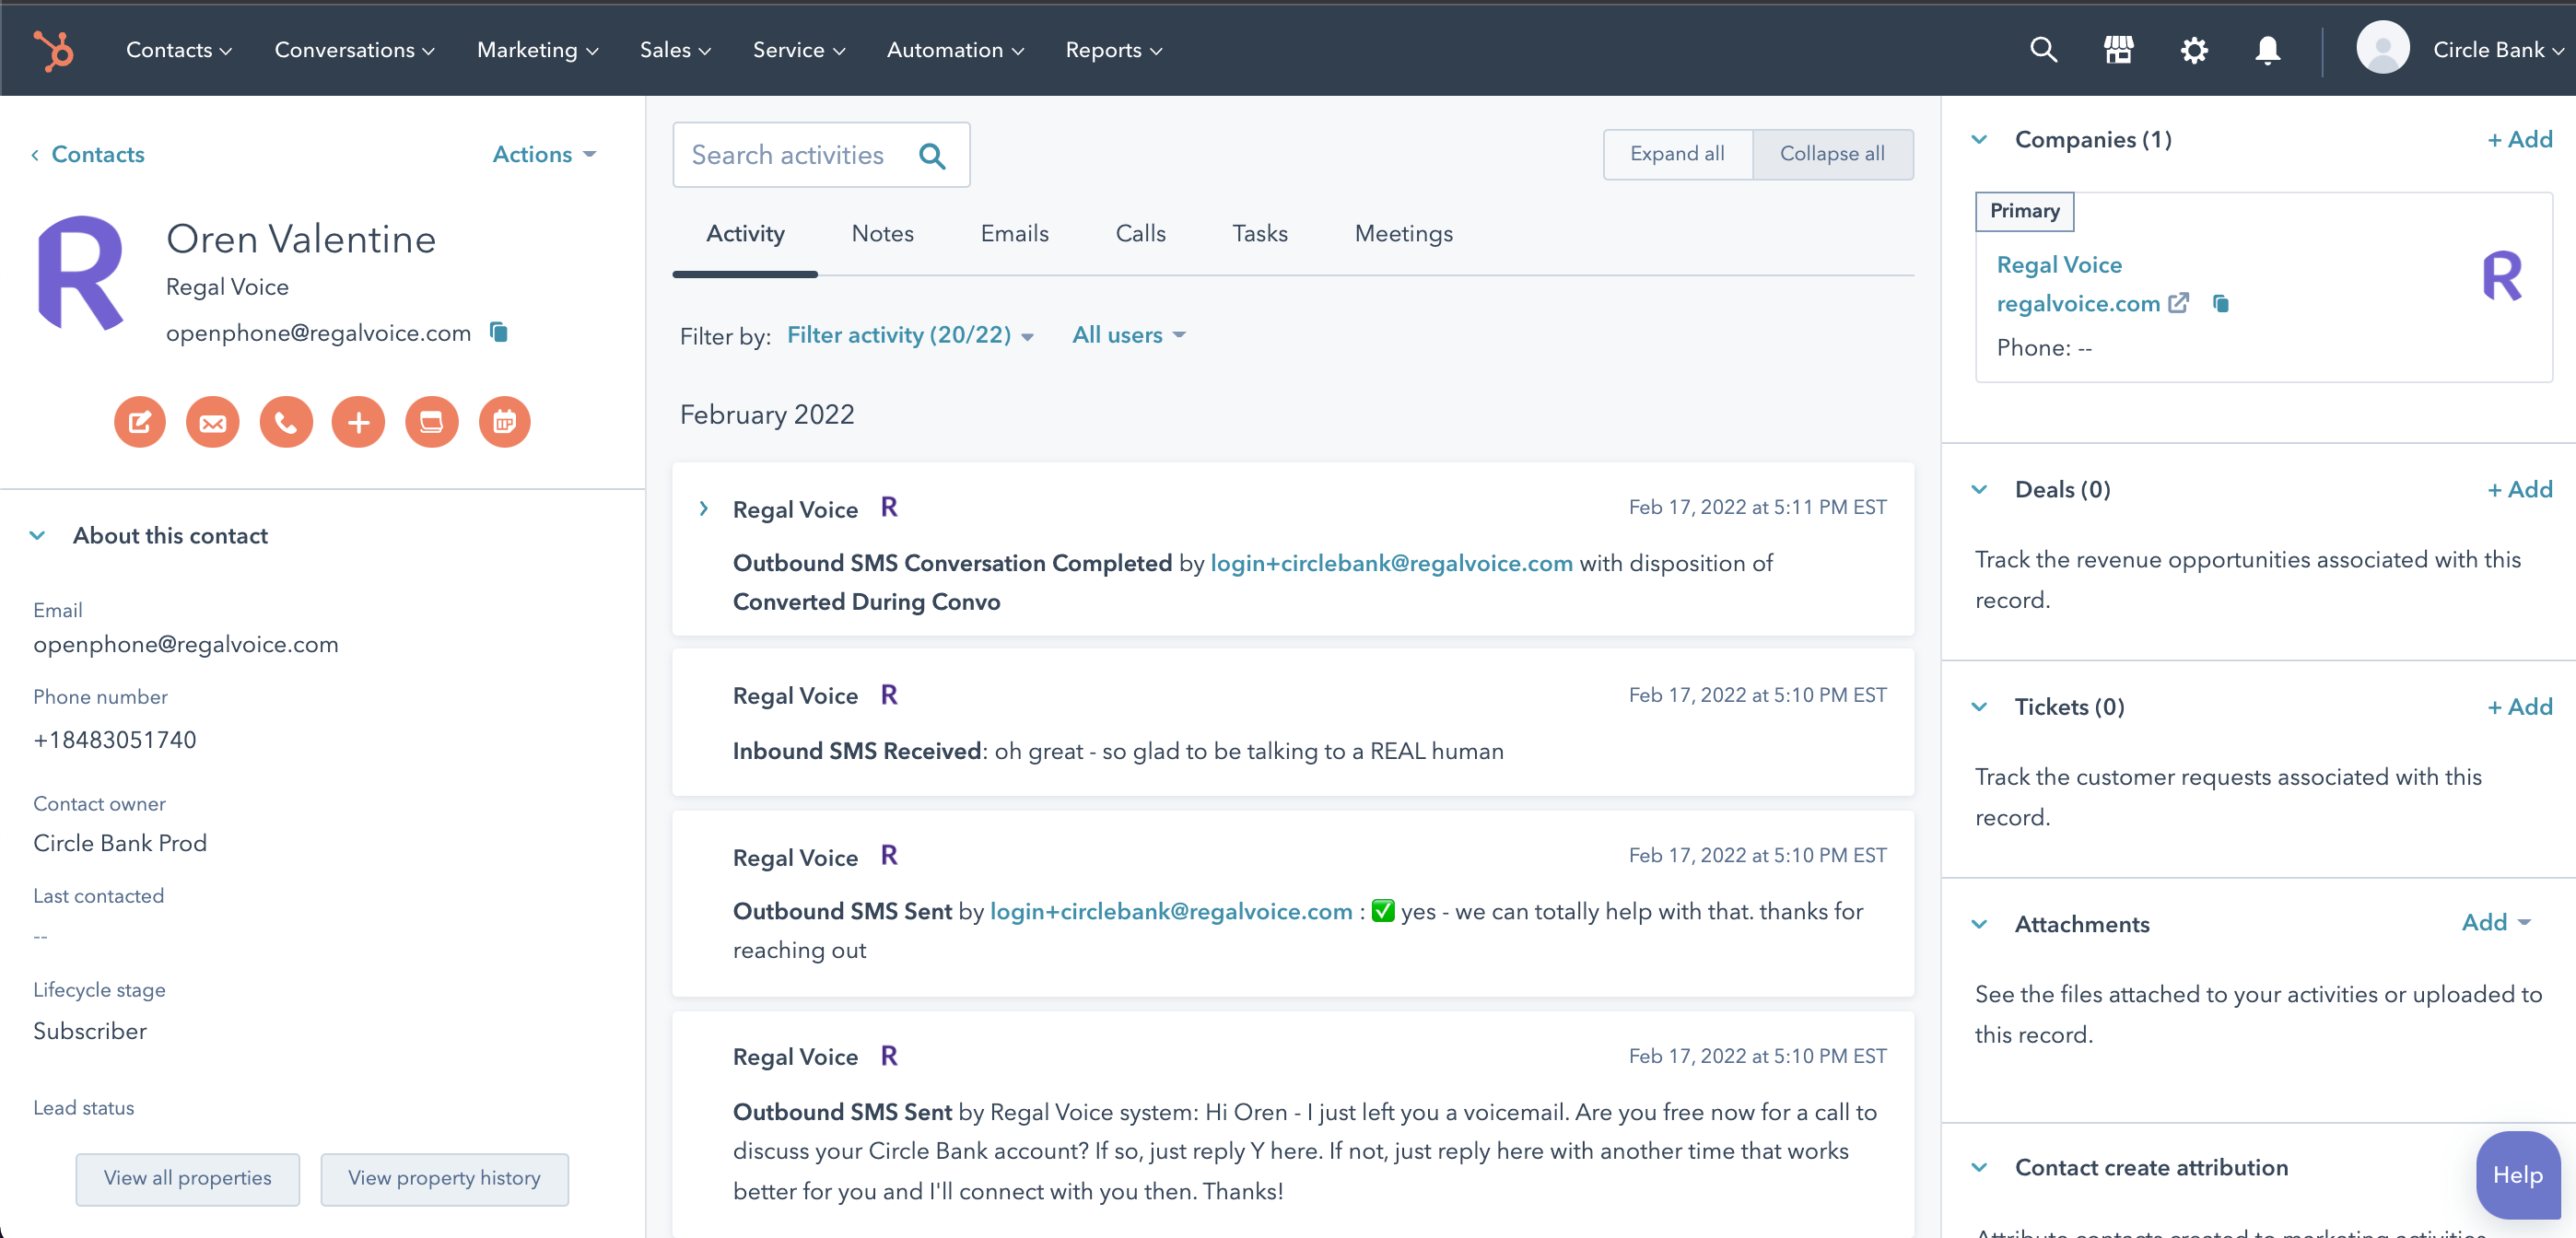
Task: Open notifications bell icon
Action: tap(2267, 50)
